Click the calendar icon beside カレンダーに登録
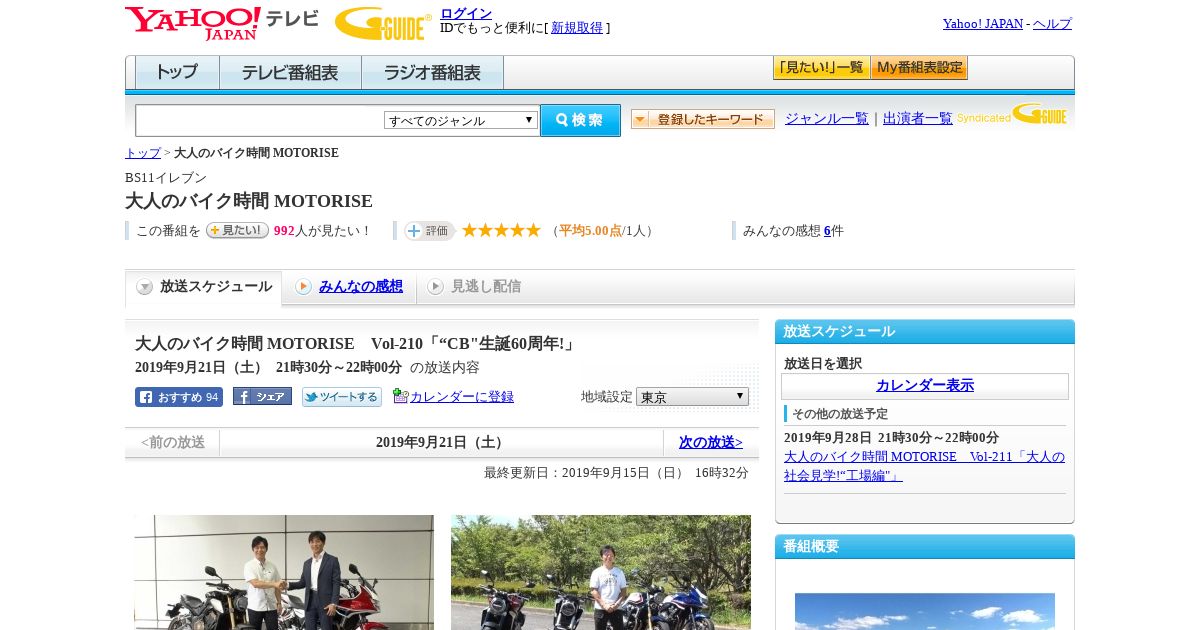Screen dimensions: 1200x630 coord(401,396)
